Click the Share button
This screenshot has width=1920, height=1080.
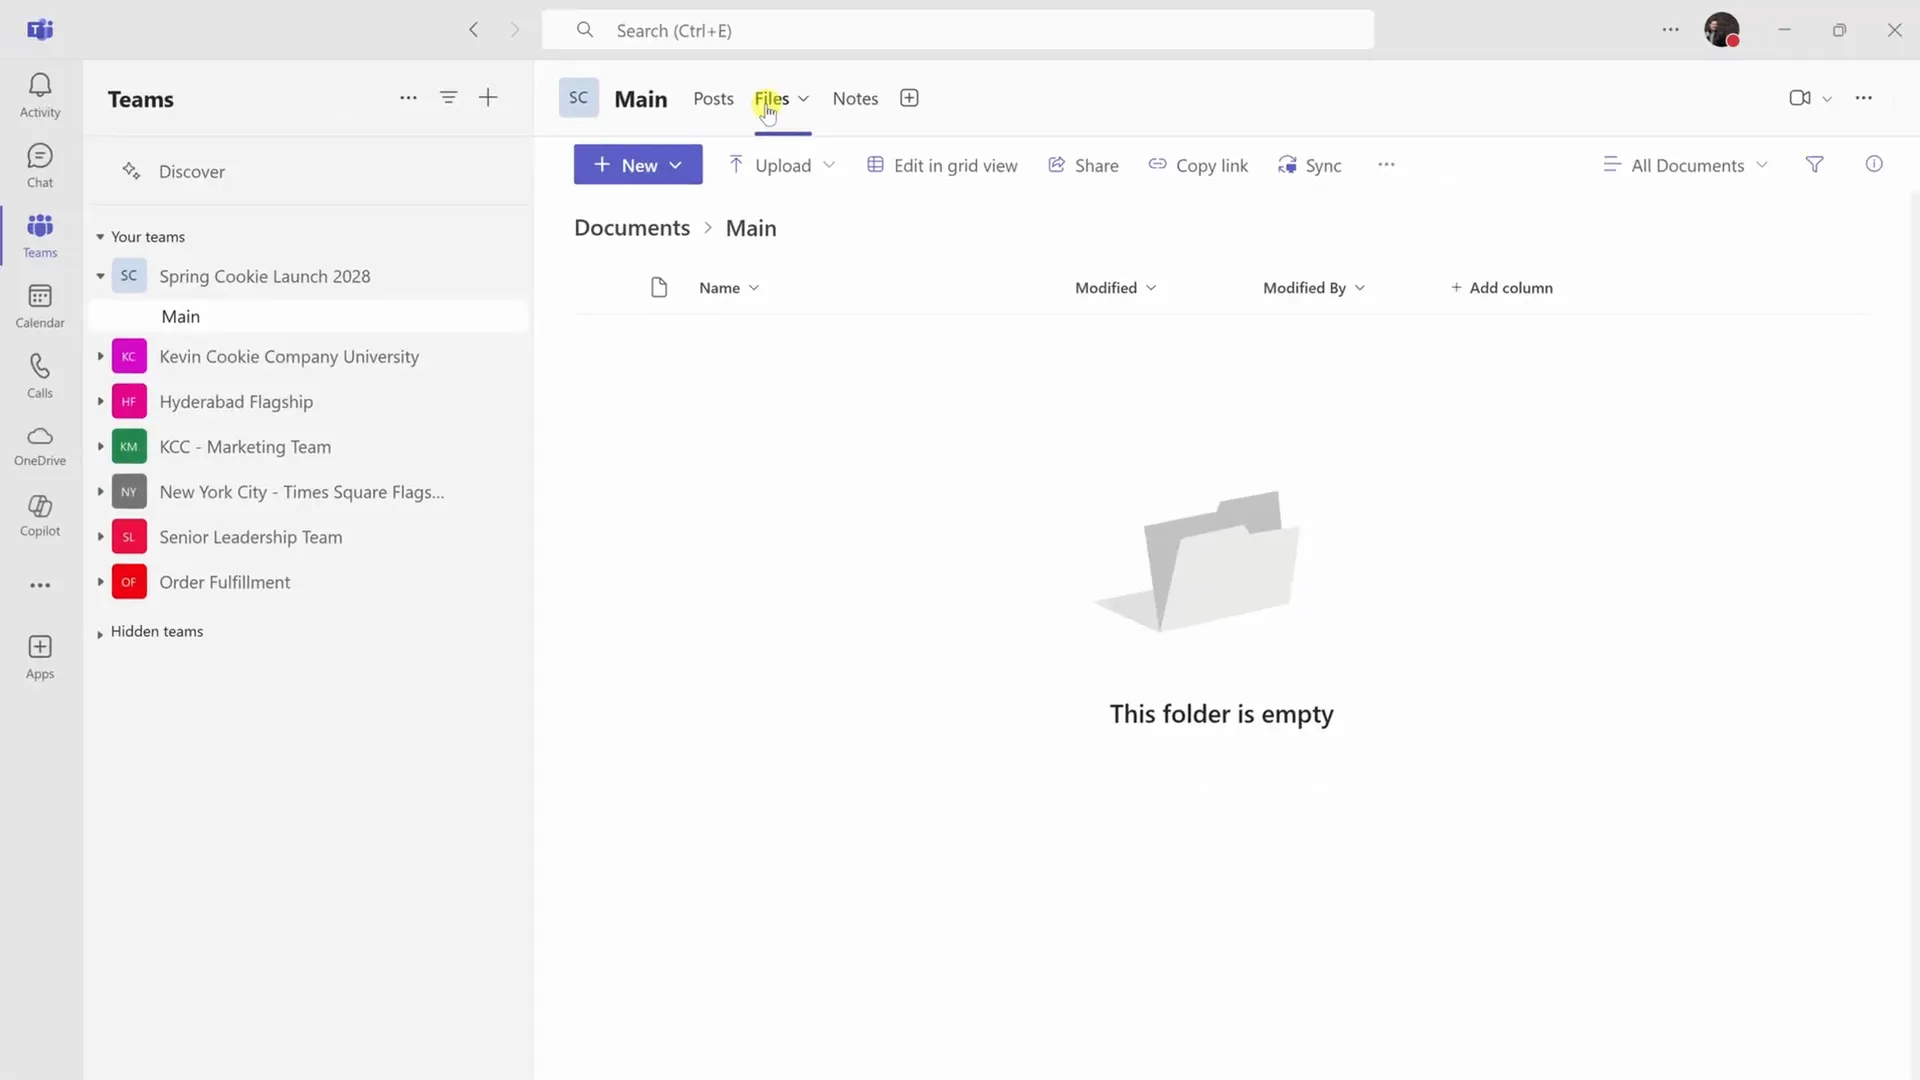[x=1083, y=165]
